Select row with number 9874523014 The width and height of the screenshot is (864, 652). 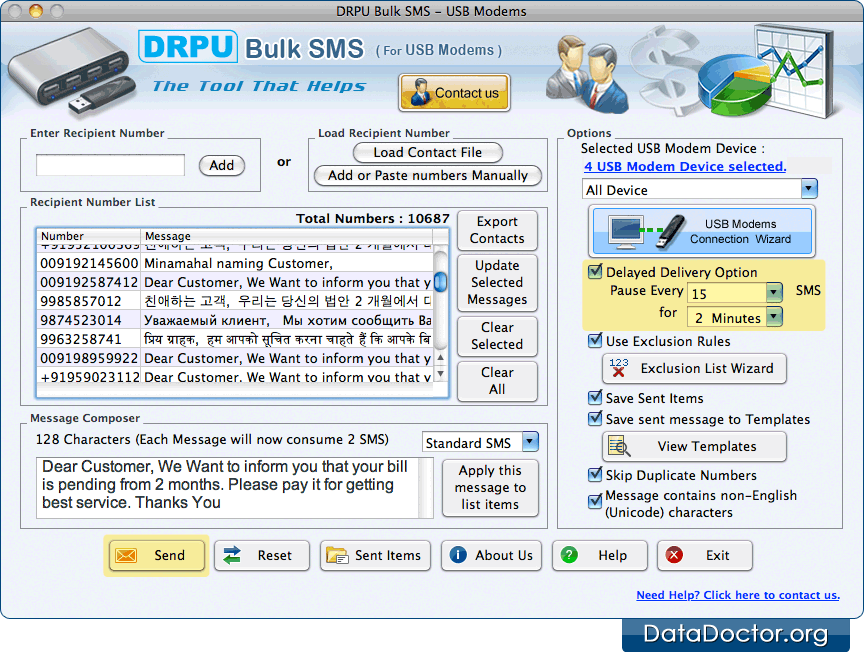click(235, 320)
